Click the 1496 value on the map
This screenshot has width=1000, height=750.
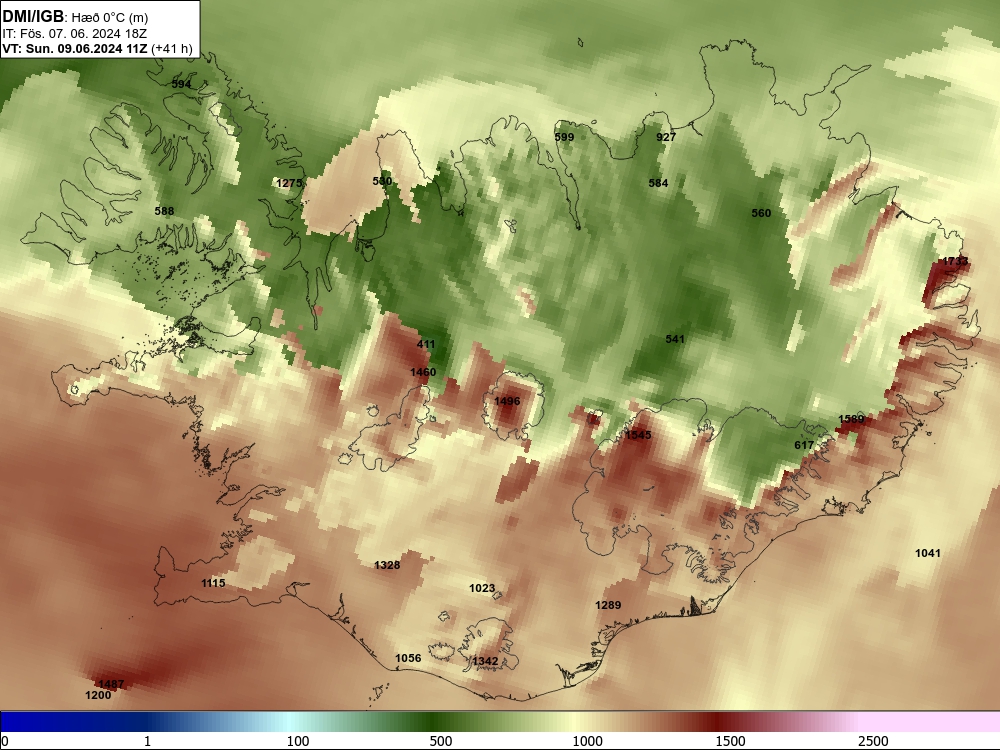[x=507, y=401]
